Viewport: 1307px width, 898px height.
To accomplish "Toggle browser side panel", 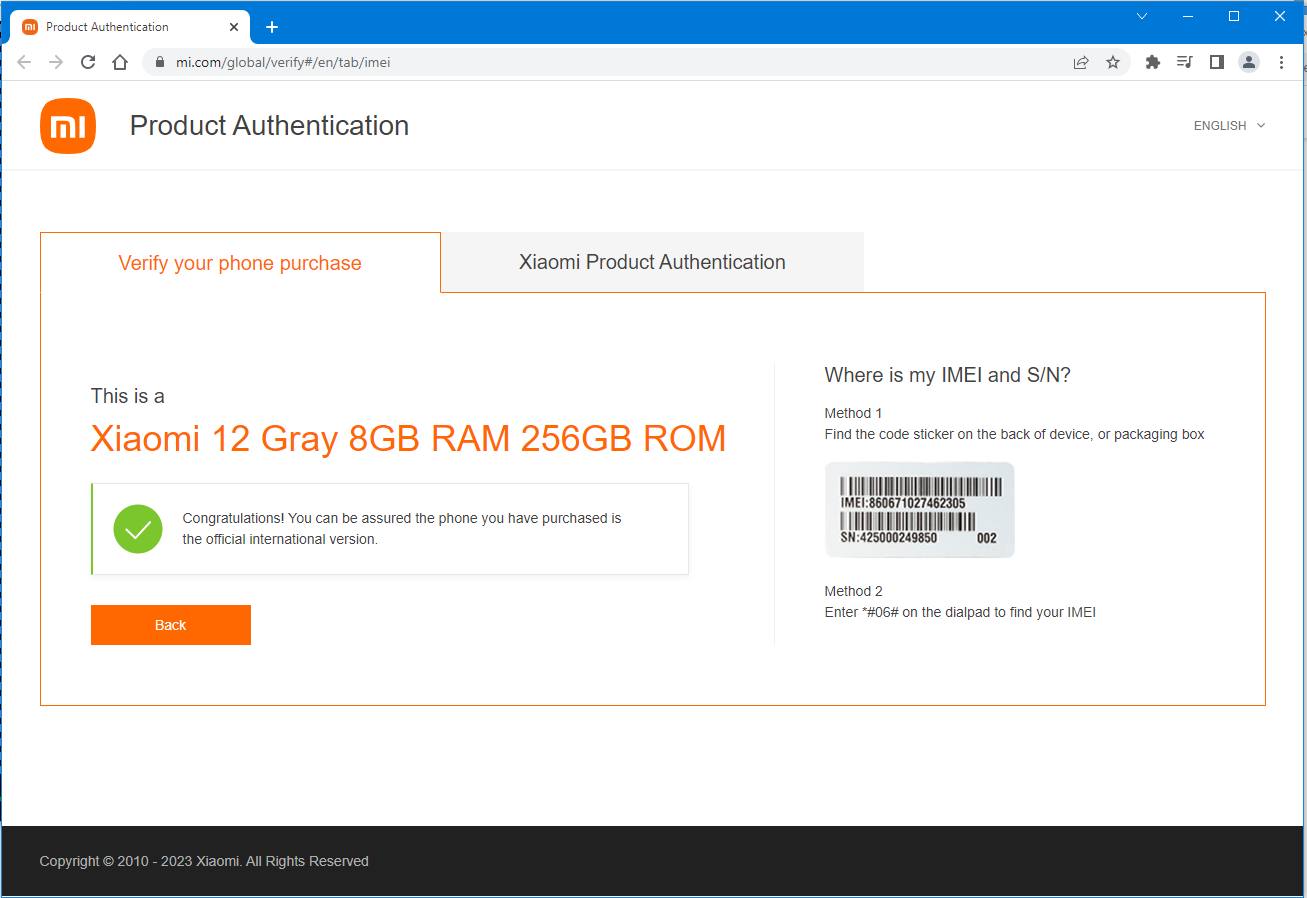I will click(x=1217, y=62).
